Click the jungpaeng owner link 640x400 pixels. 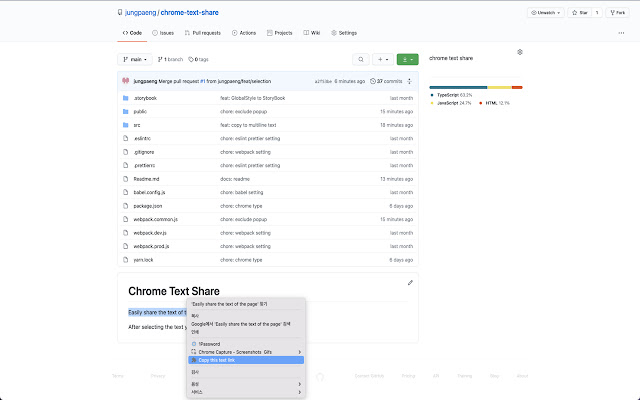[140, 13]
